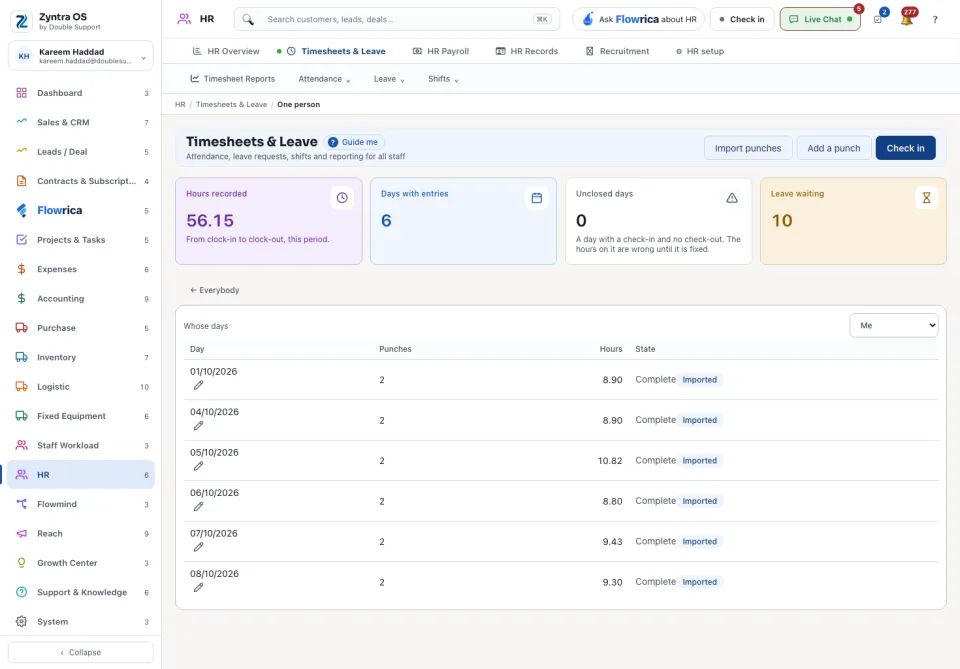
Task: Click the Add a punch button
Action: point(834,148)
